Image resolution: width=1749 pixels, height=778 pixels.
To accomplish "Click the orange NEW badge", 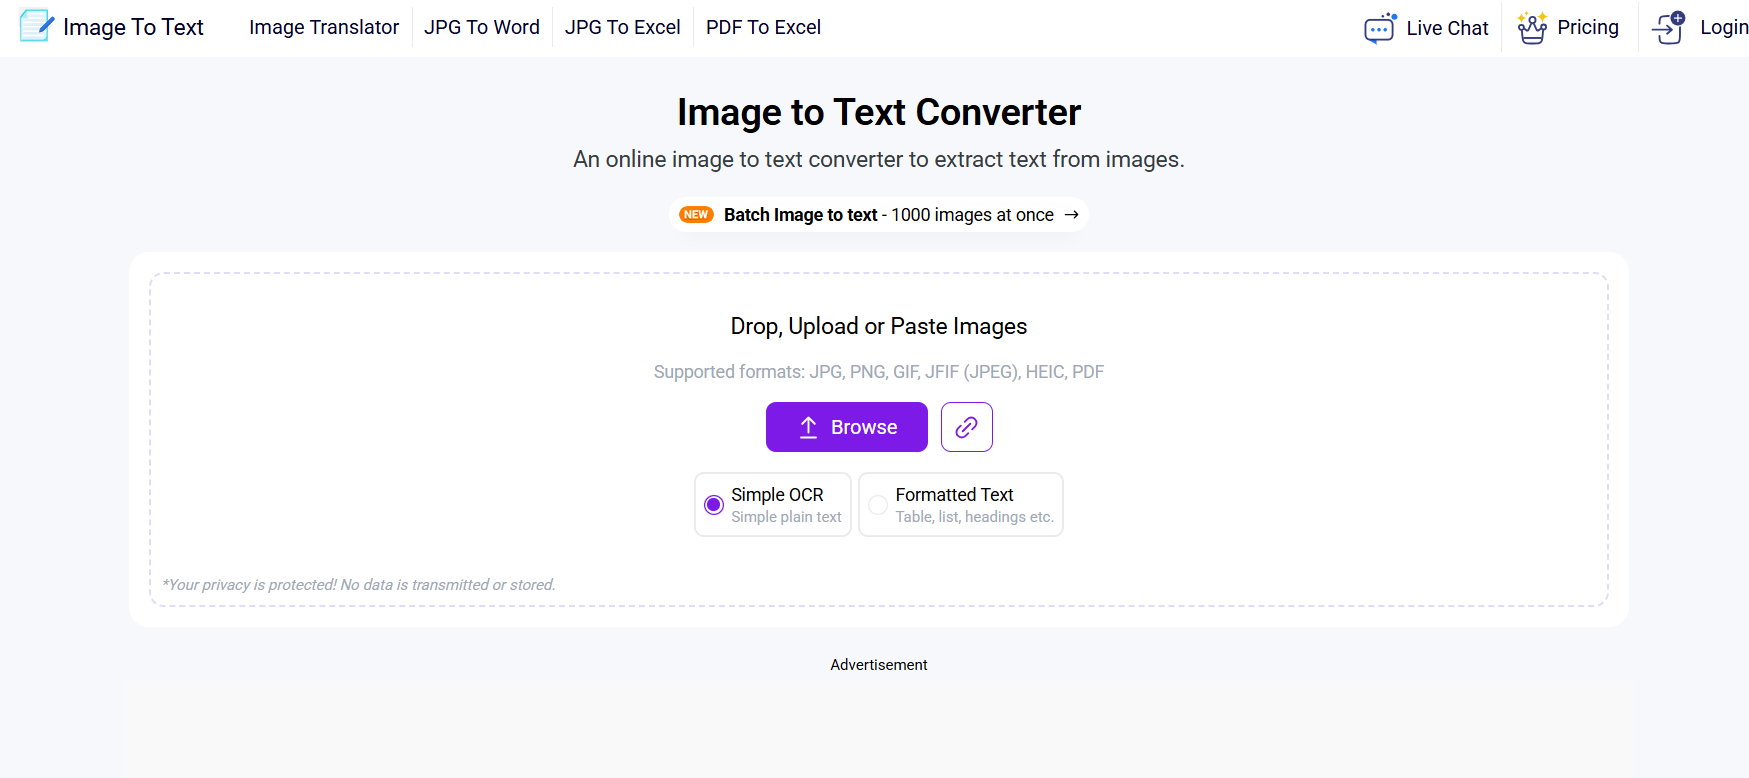I will (x=696, y=215).
